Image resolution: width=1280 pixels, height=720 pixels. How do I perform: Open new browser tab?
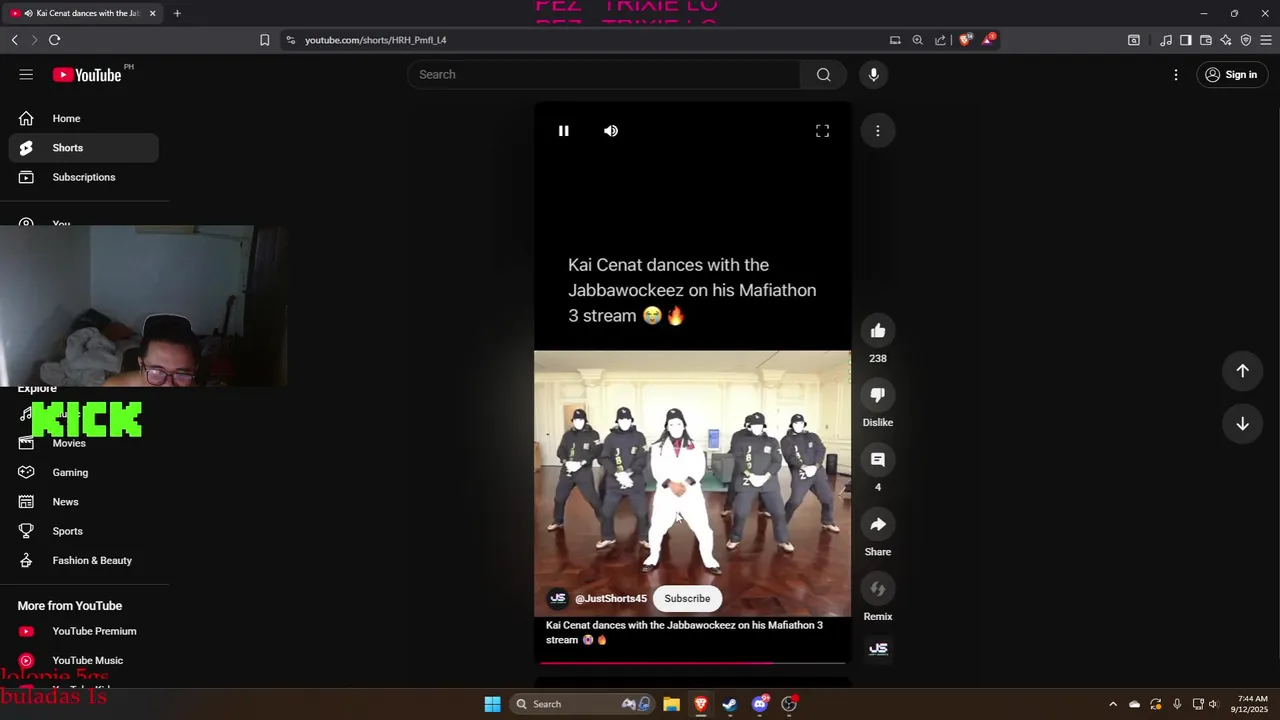(x=177, y=13)
